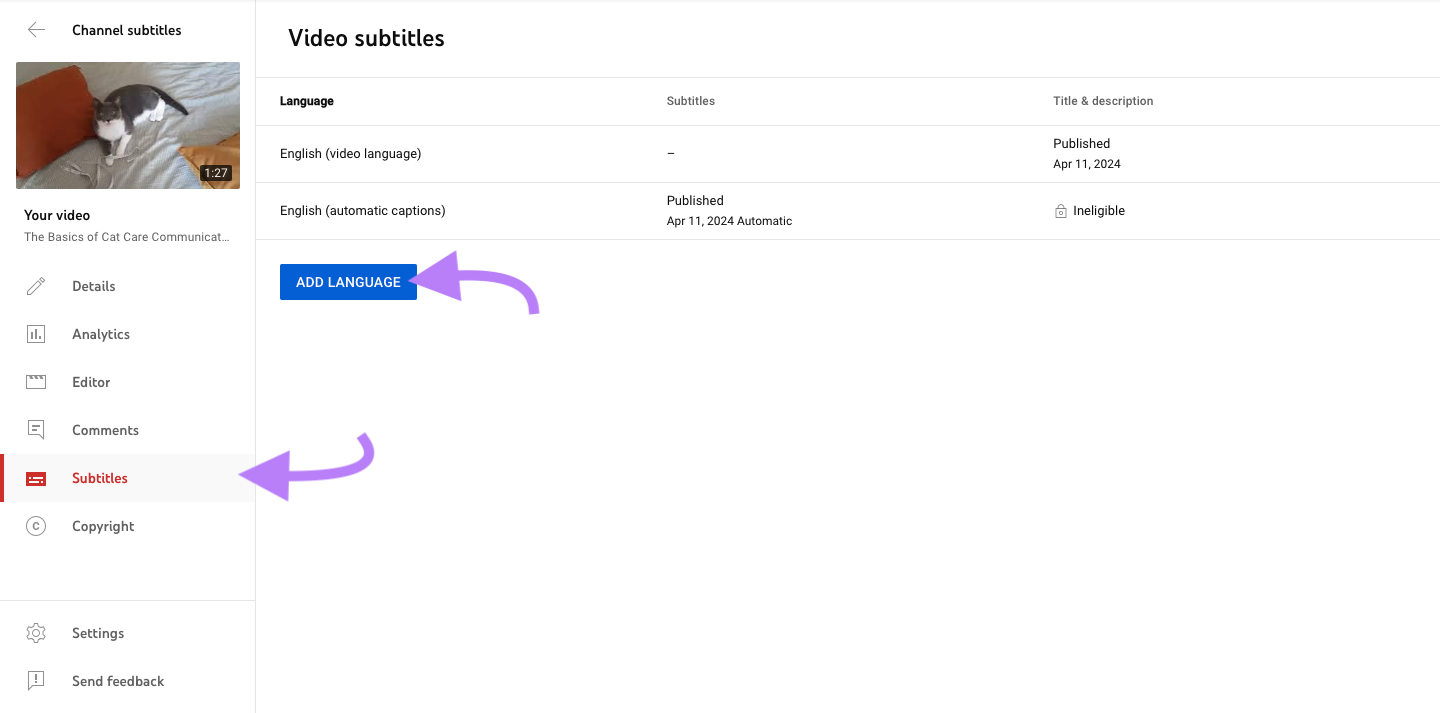Click the cat video thumbnail
The height and width of the screenshot is (713, 1440).
(x=127, y=125)
